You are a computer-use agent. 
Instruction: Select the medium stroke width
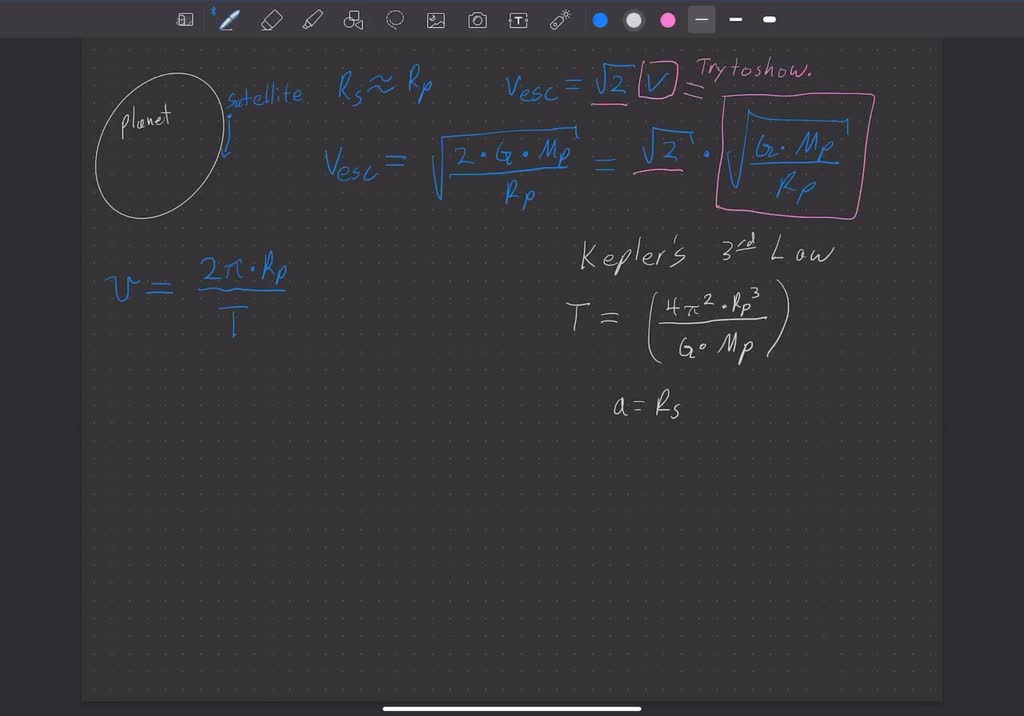[735, 20]
